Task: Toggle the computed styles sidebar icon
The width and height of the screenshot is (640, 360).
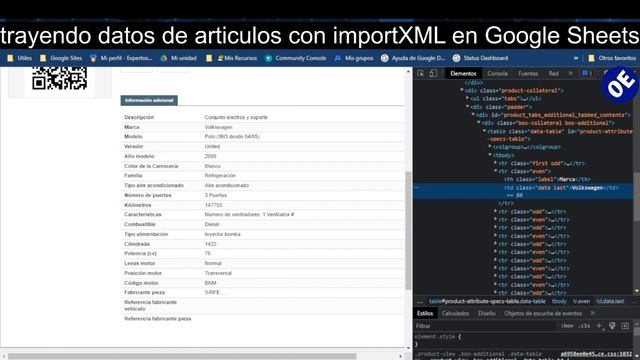Action: (625, 326)
